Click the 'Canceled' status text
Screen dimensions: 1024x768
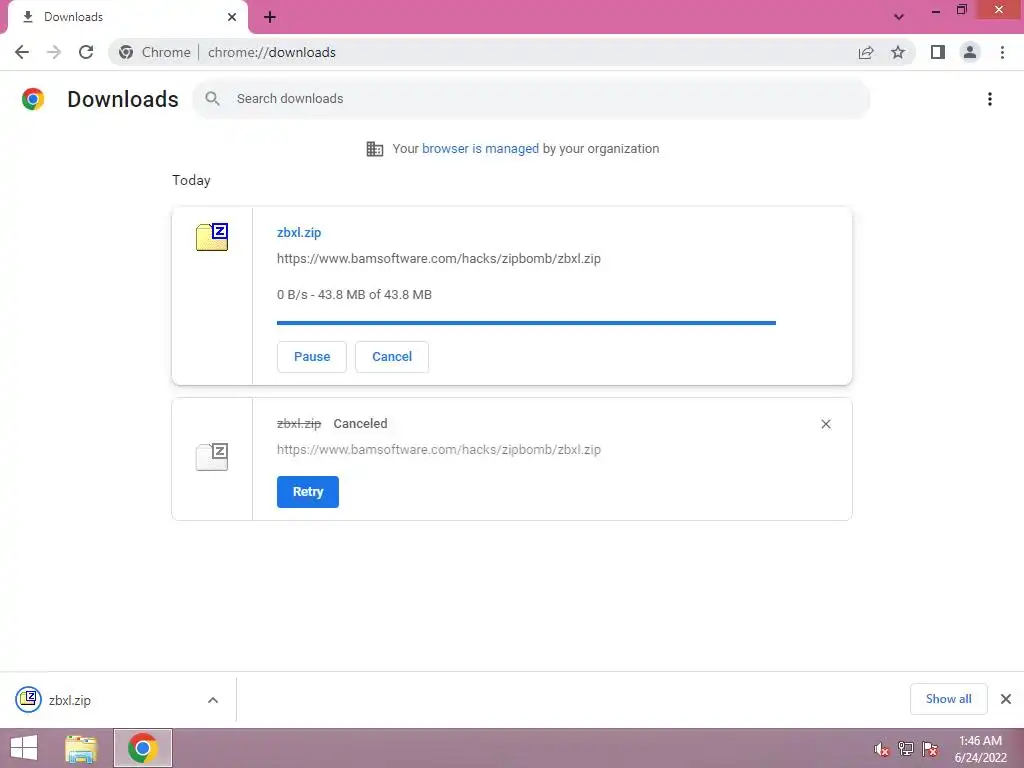(x=360, y=424)
